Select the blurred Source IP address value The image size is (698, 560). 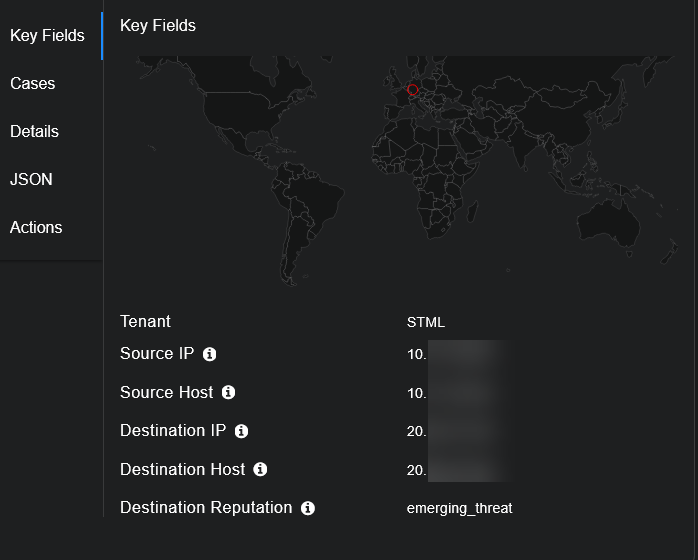[x=460, y=354]
